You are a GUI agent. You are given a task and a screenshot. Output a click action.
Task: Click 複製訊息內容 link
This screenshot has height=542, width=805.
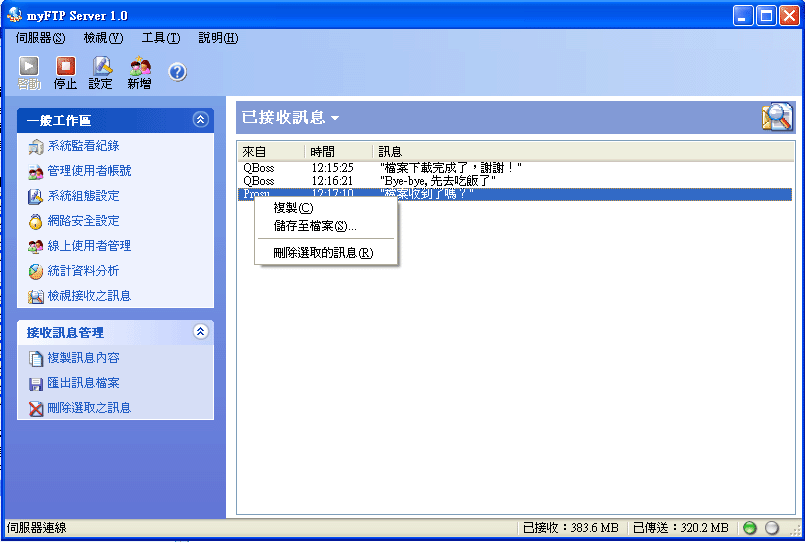(x=83, y=358)
